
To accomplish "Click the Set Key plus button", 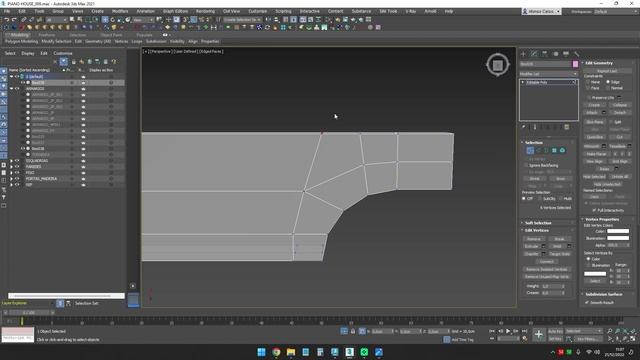I will pos(539,335).
